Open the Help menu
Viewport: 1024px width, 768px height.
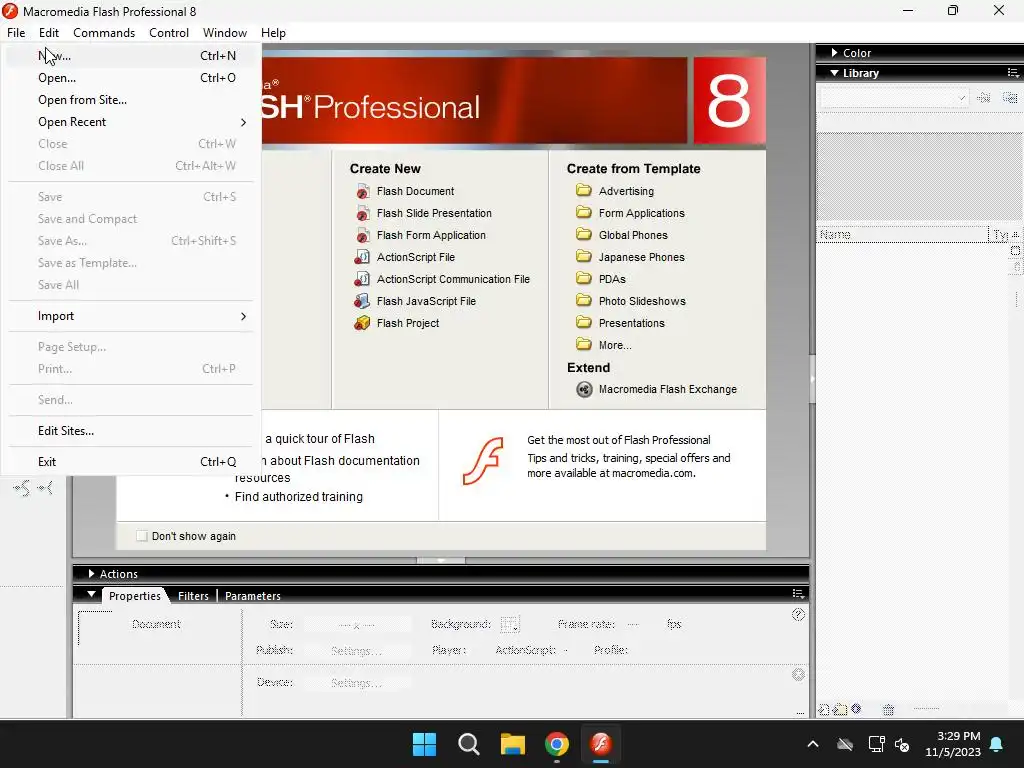pos(273,33)
